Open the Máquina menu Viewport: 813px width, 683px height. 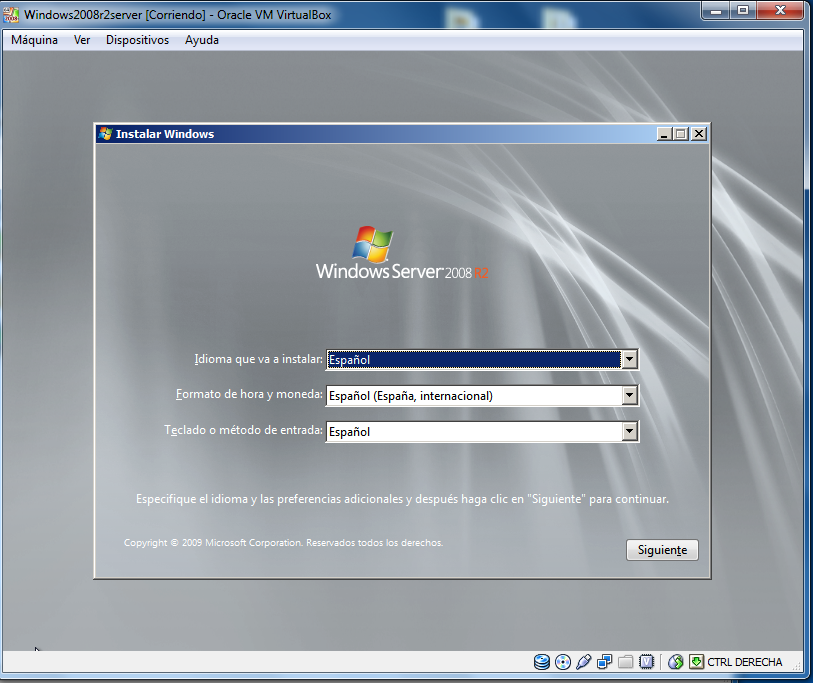coord(34,40)
